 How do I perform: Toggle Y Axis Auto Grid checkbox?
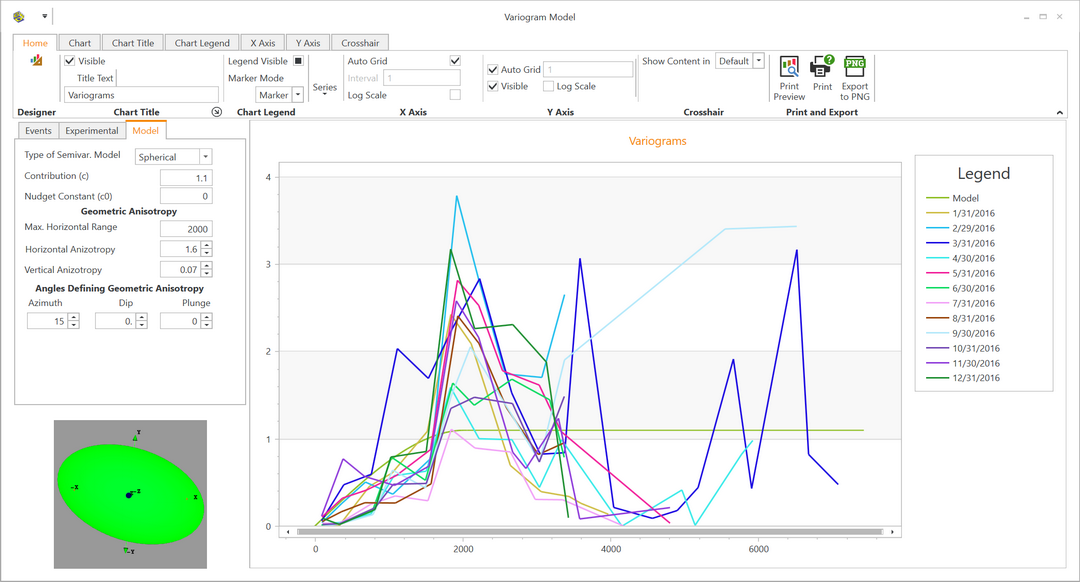pyautogui.click(x=492, y=69)
